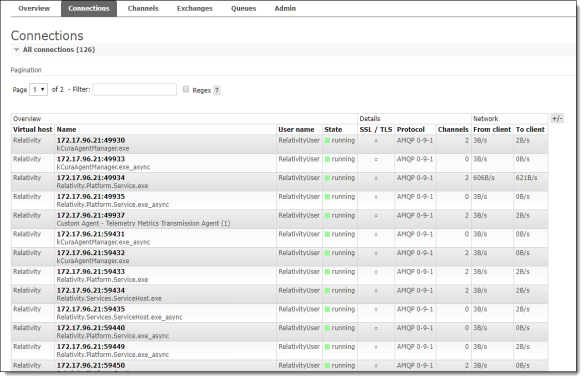Open connection 172.17.96.21:59435
584x380 pixels.
pyautogui.click(x=91, y=309)
